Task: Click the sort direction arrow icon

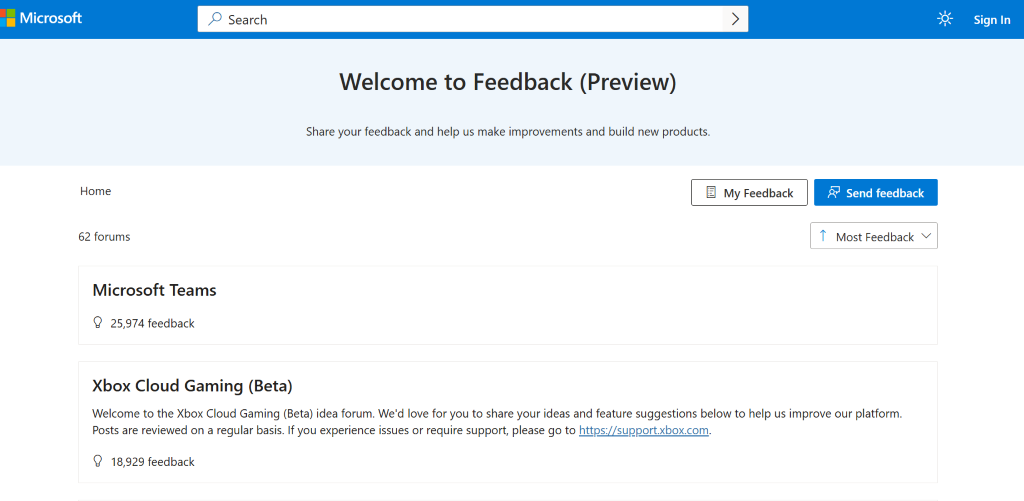Action: pyautogui.click(x=823, y=236)
